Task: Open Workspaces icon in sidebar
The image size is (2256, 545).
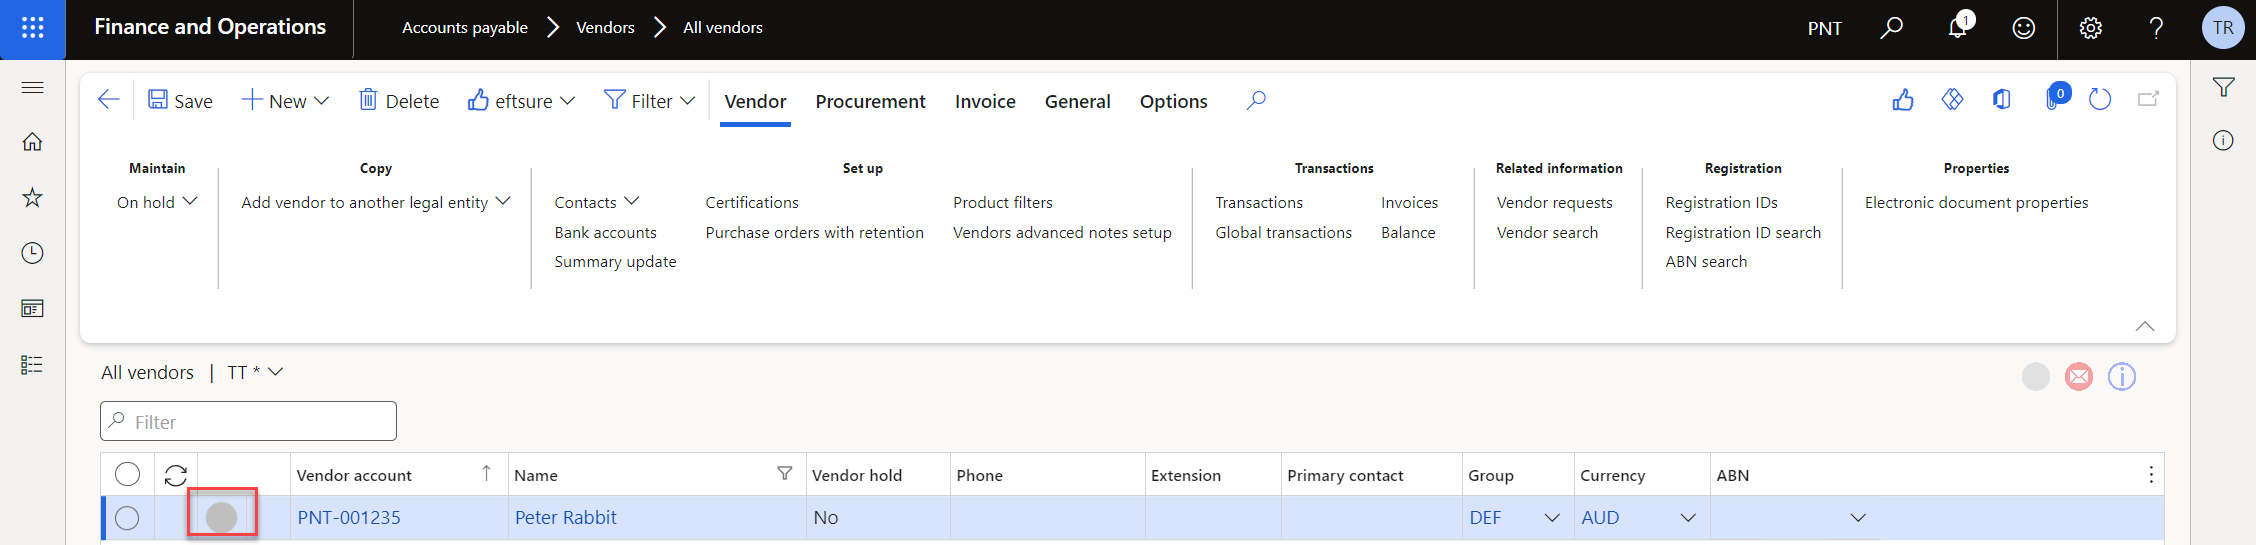Action: pos(32,309)
